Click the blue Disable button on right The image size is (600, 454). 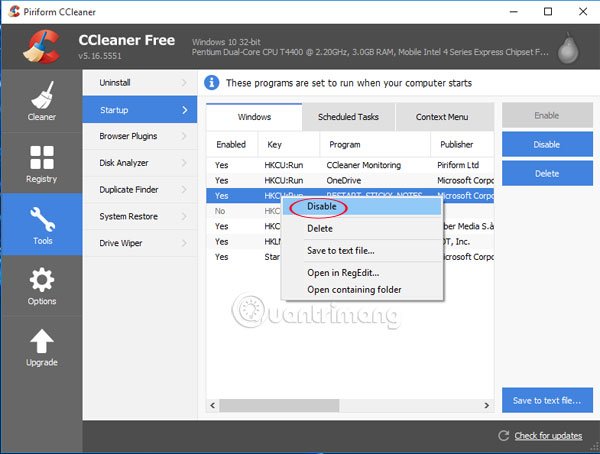tap(547, 144)
